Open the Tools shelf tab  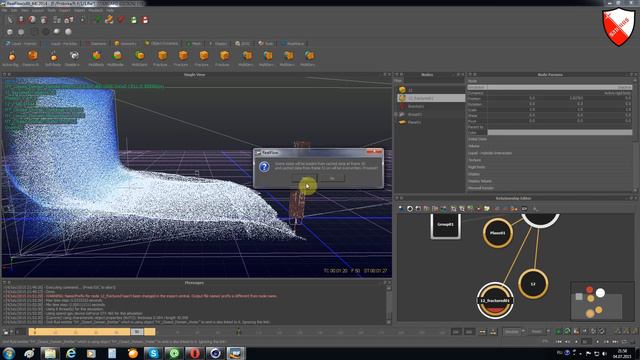266,43
